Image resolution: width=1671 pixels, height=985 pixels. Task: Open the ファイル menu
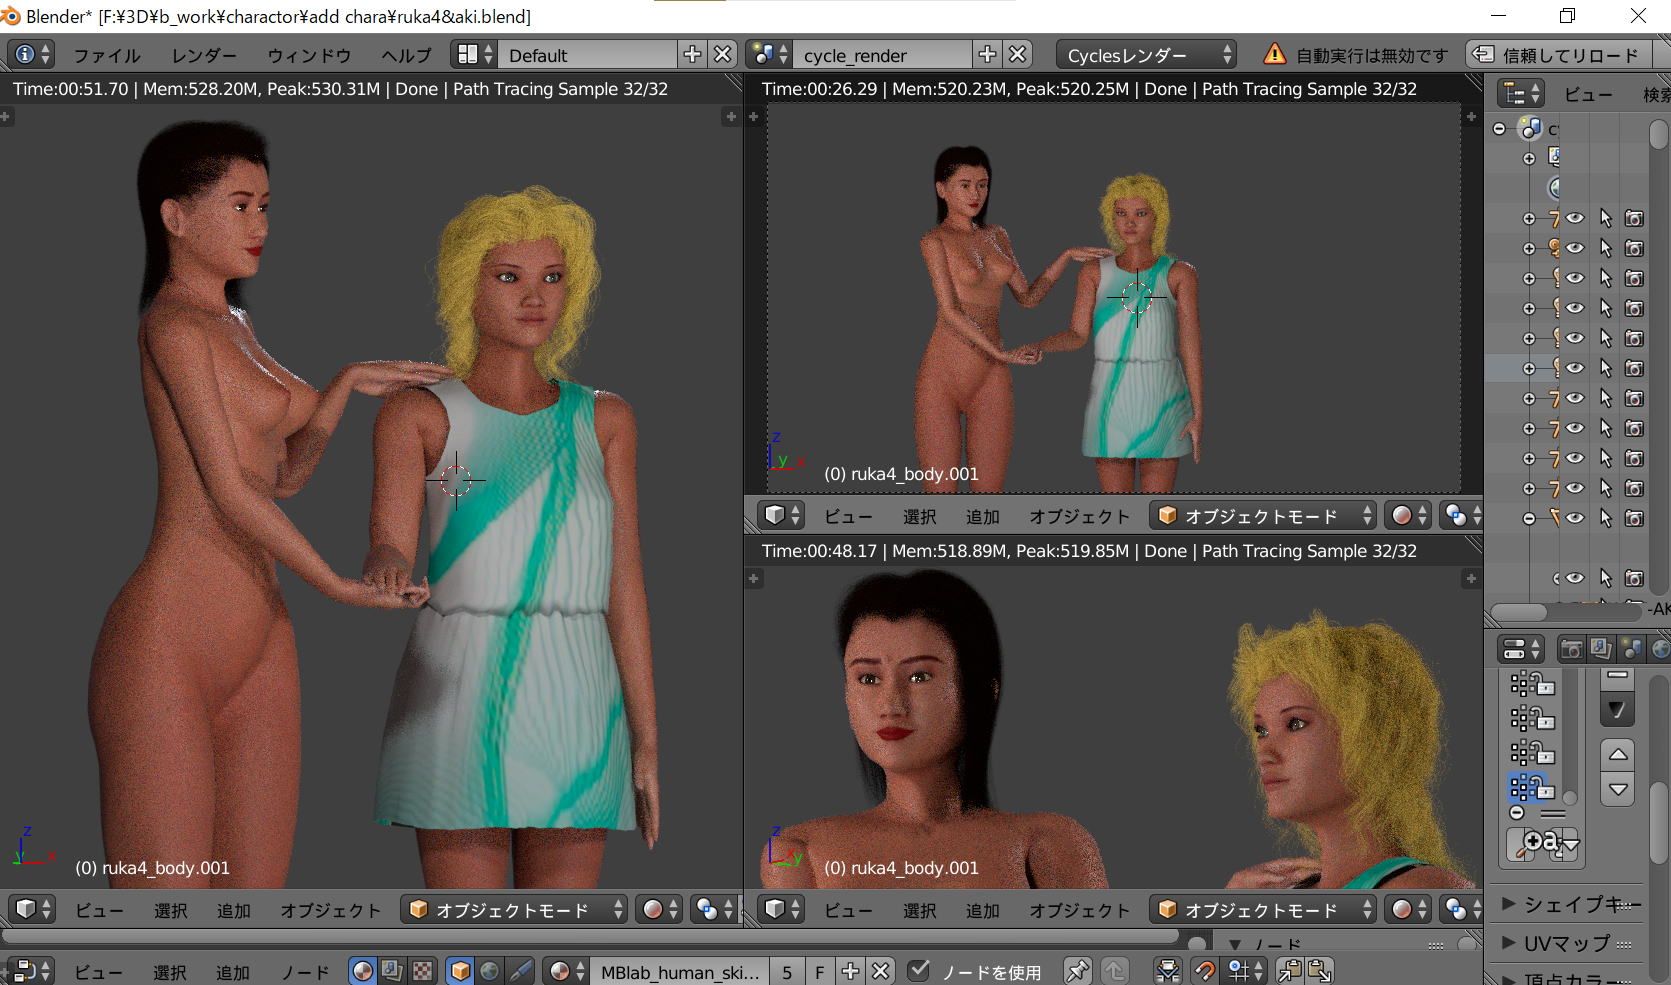coord(106,55)
